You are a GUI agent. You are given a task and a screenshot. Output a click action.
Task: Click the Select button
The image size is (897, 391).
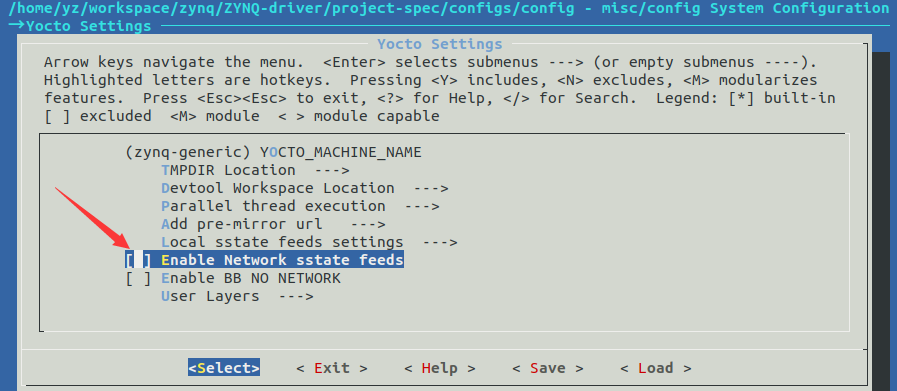[224, 368]
